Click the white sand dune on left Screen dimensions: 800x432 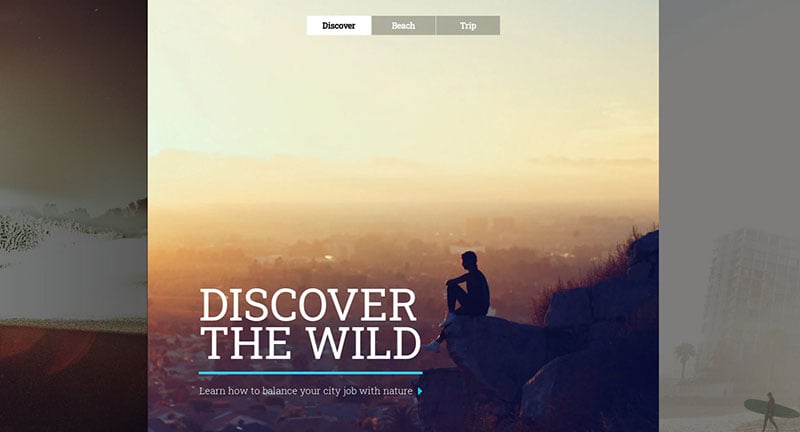click(71, 270)
